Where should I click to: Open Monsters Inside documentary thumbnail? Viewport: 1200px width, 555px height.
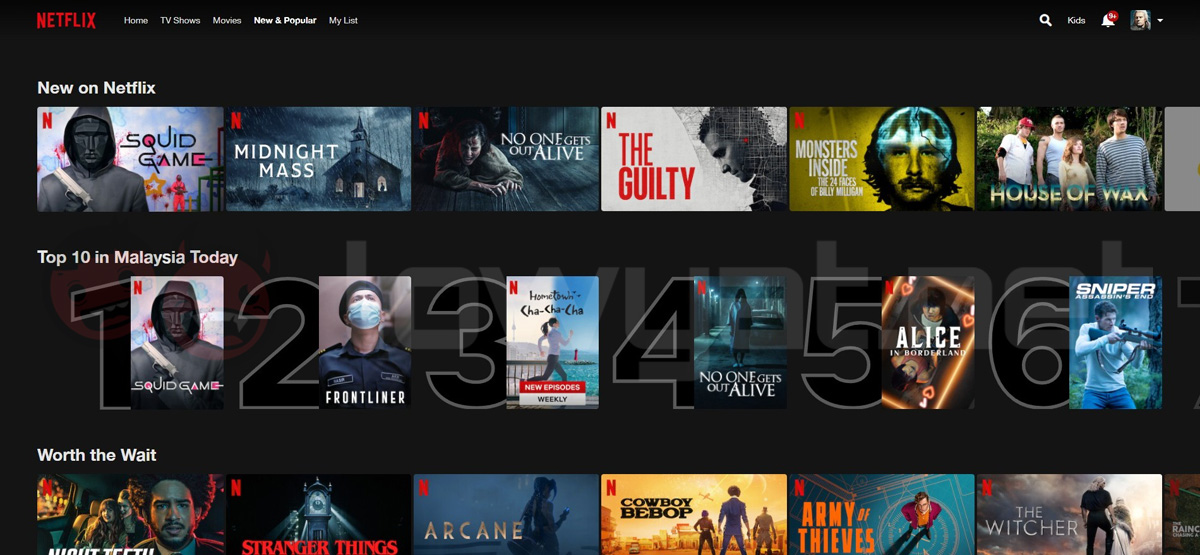881,159
